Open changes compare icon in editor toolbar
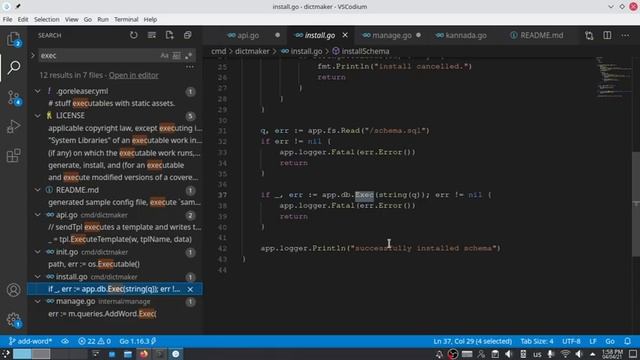Screen dimensions: 640x360 tap(589, 36)
